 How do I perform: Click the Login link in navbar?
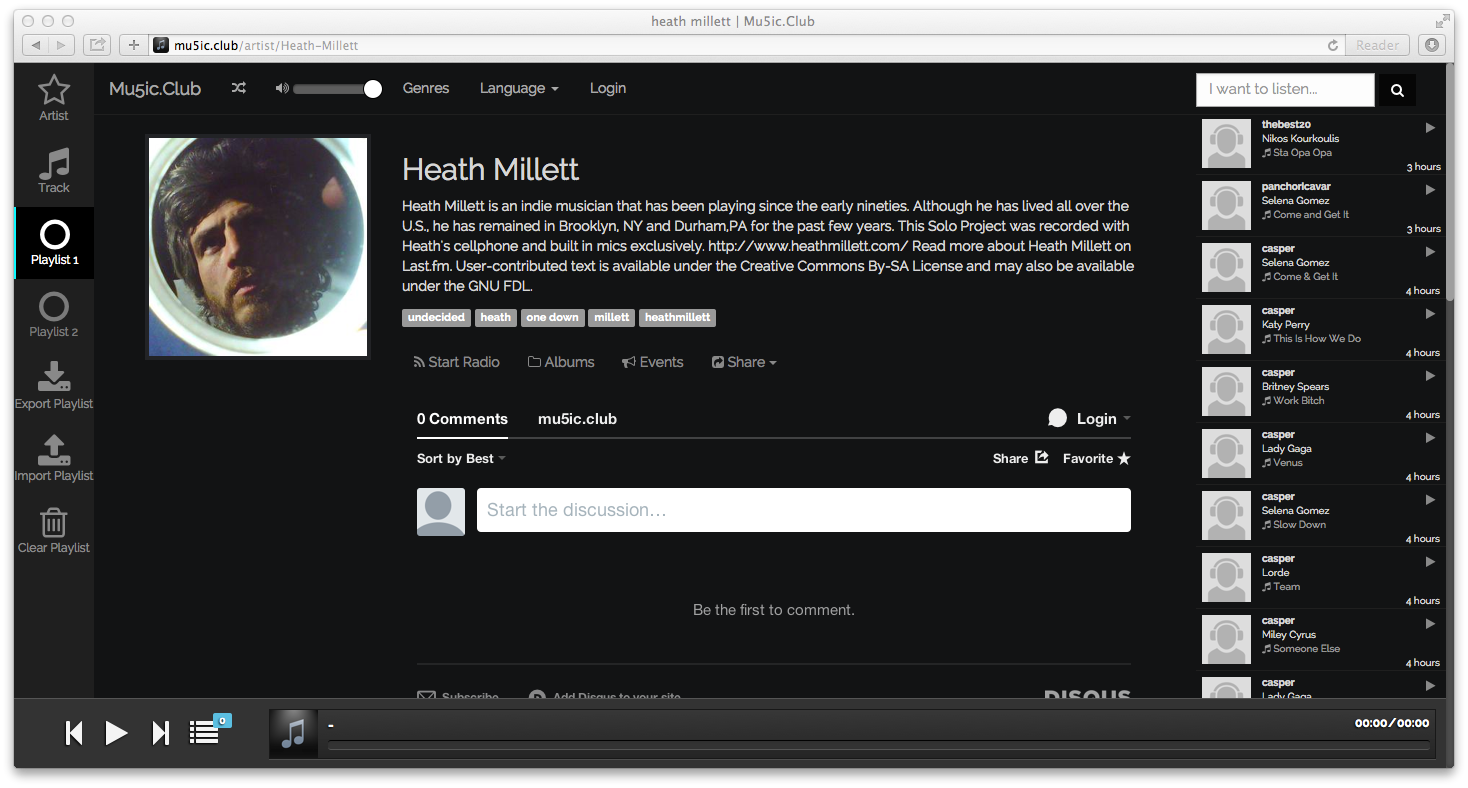608,88
